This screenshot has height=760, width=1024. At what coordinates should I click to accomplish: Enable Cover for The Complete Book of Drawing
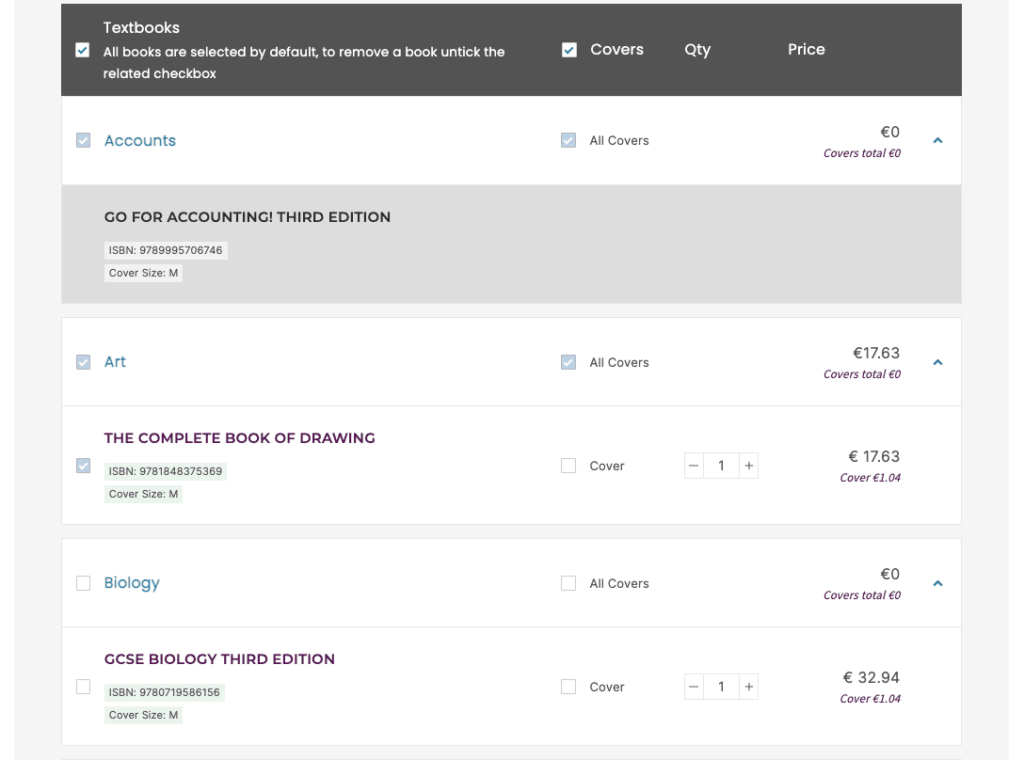pyautogui.click(x=569, y=466)
